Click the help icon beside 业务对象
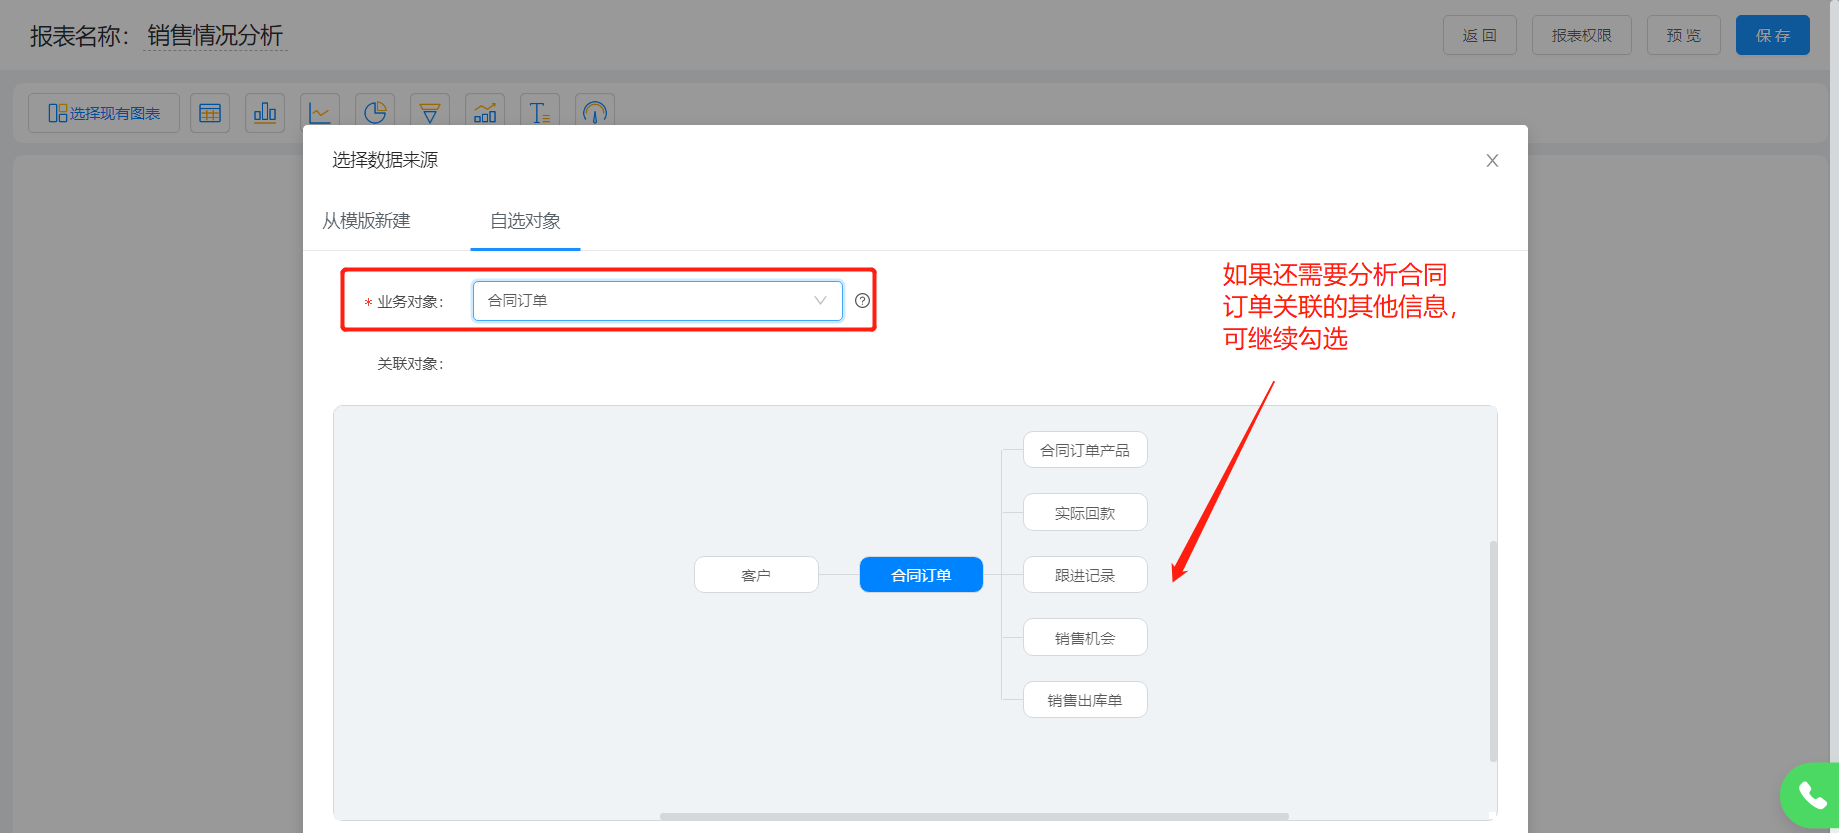The image size is (1839, 833). coord(862,301)
